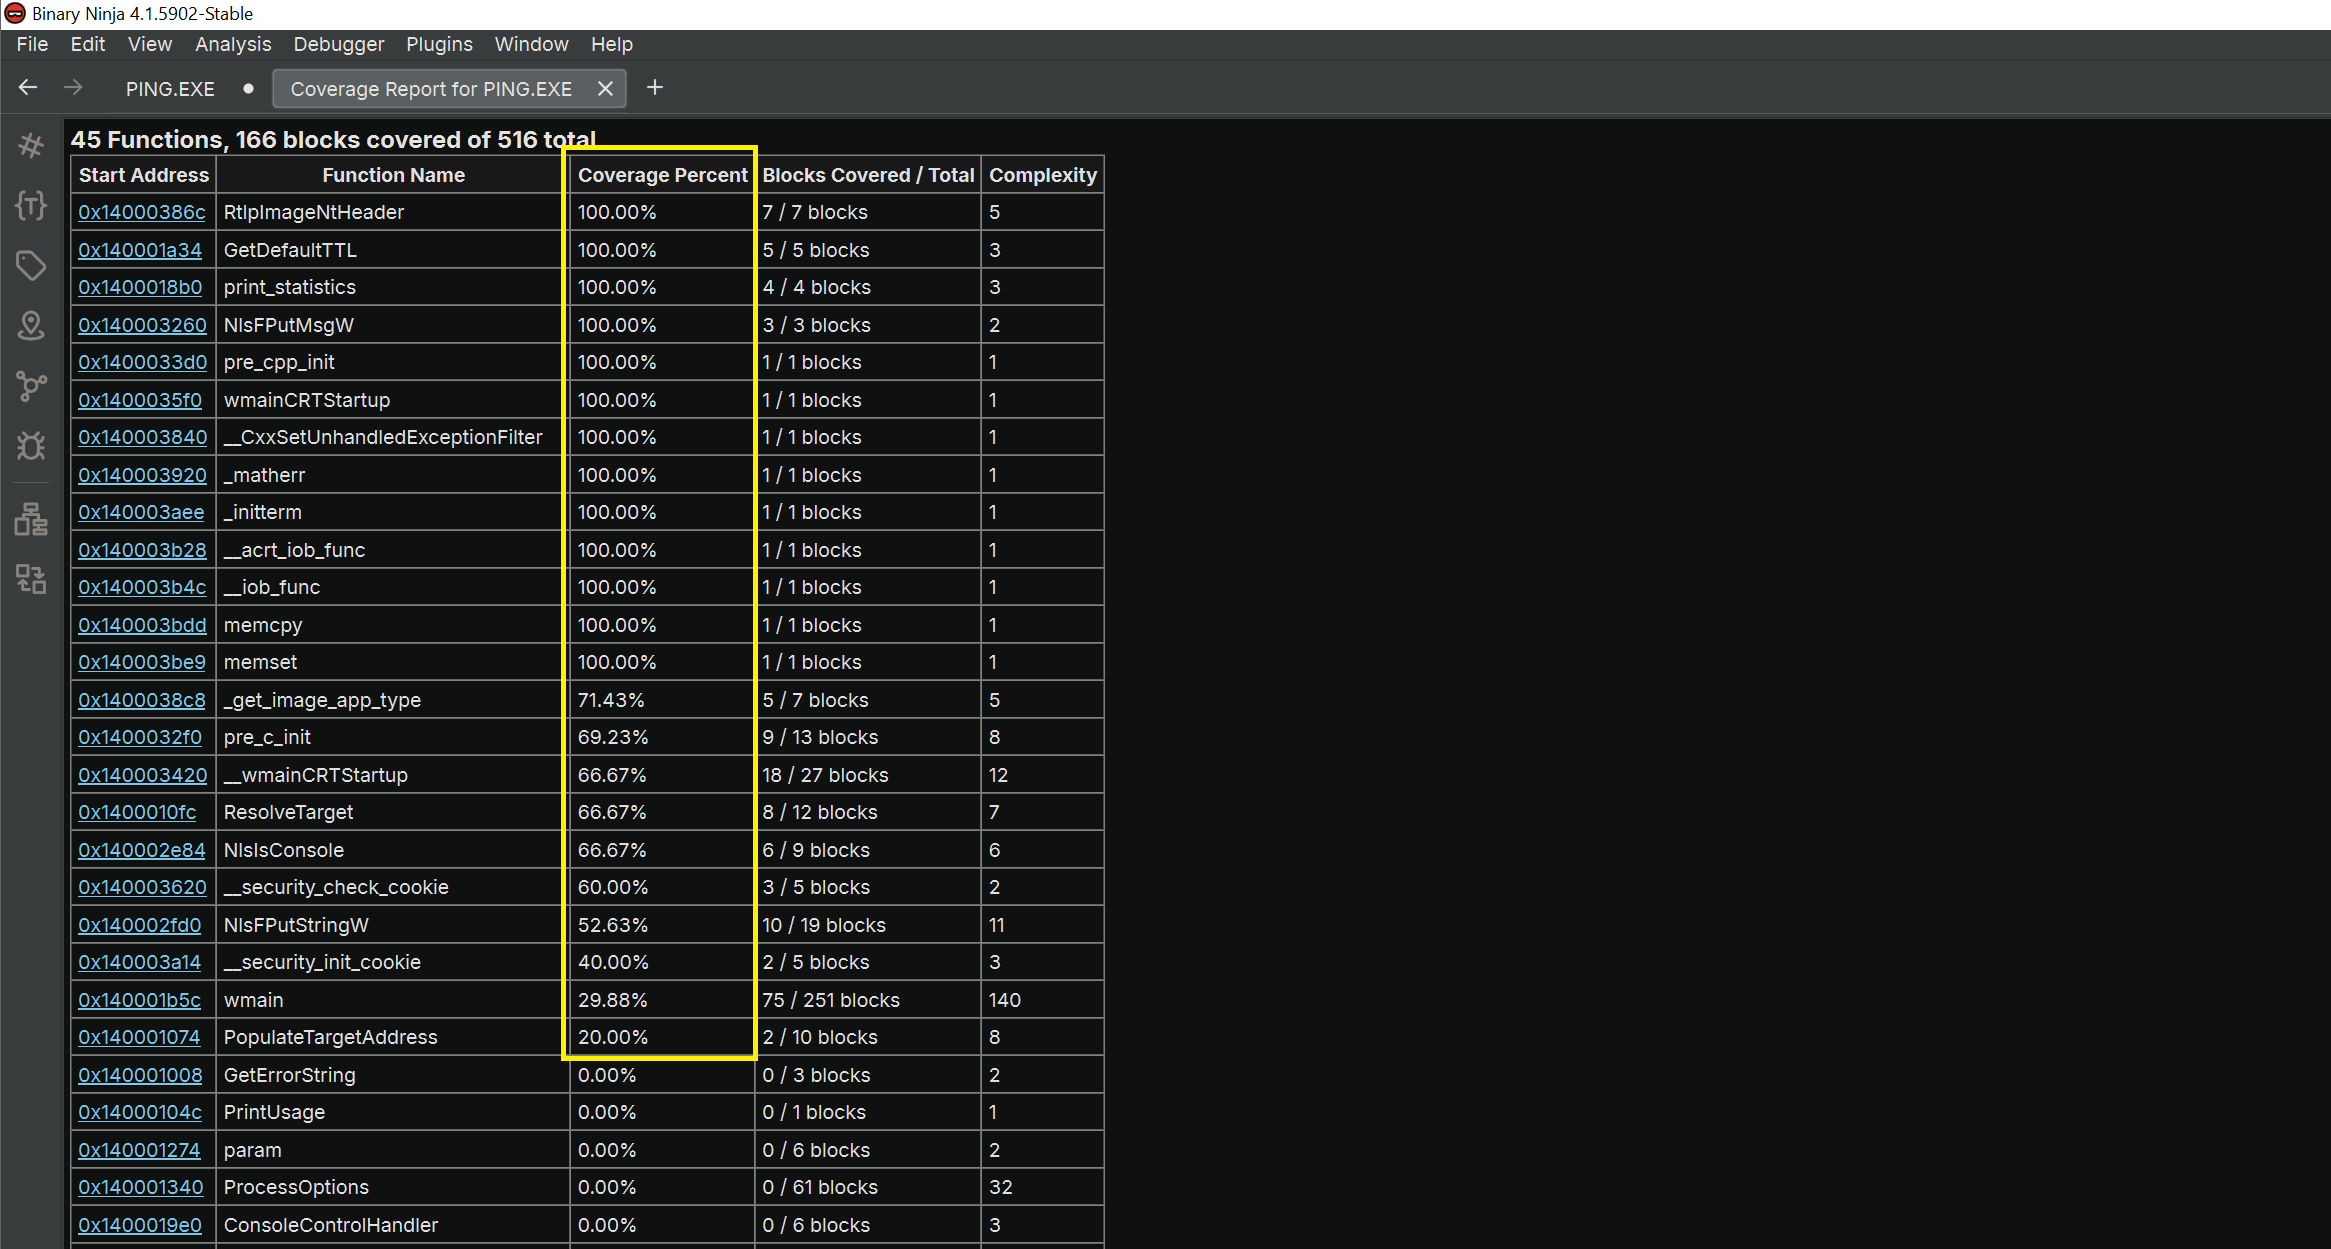Image resolution: width=2331 pixels, height=1249 pixels.
Task: Open address link 0x140003620
Action: 142,887
